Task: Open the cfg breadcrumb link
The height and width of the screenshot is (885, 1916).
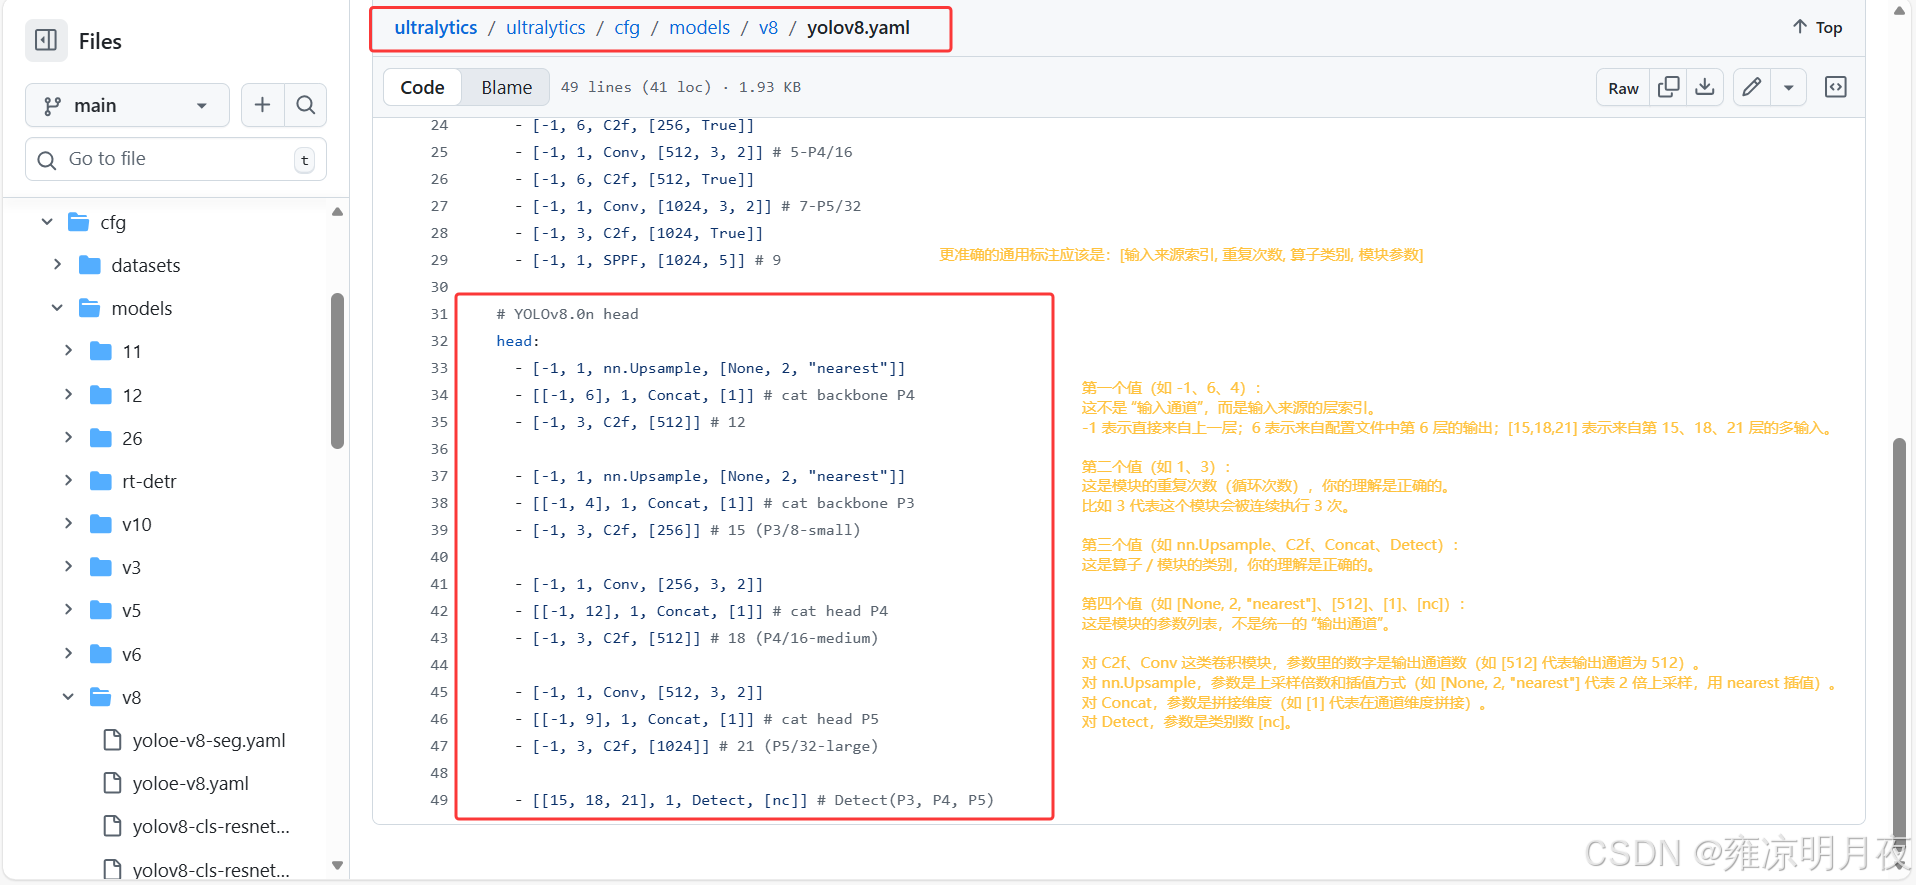Action: click(627, 28)
